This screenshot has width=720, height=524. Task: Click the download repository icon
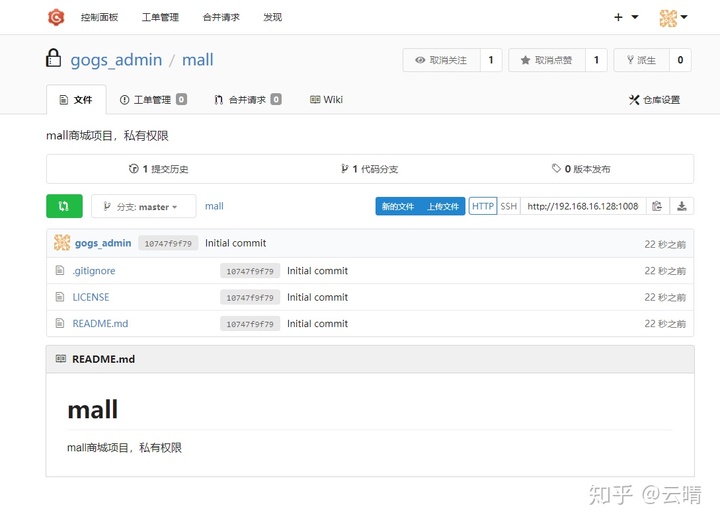click(682, 206)
